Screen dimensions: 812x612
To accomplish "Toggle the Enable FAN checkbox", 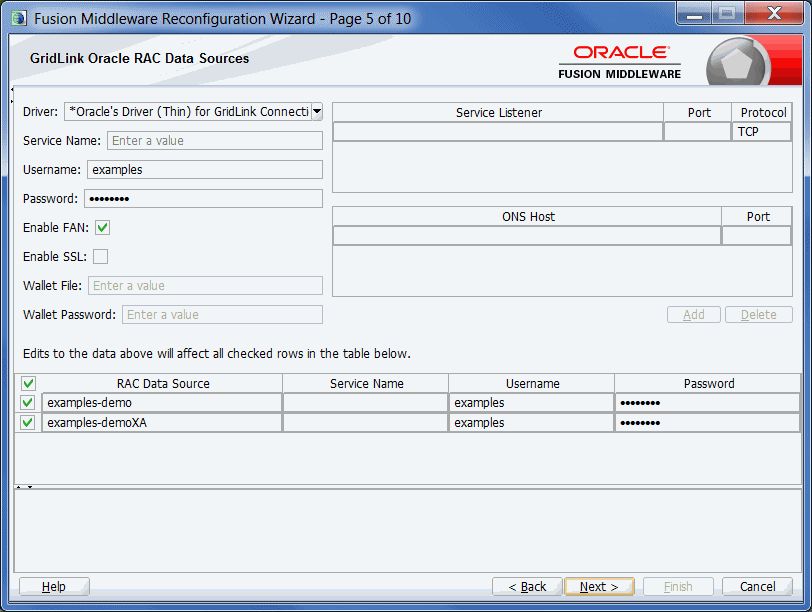I will pyautogui.click(x=103, y=227).
